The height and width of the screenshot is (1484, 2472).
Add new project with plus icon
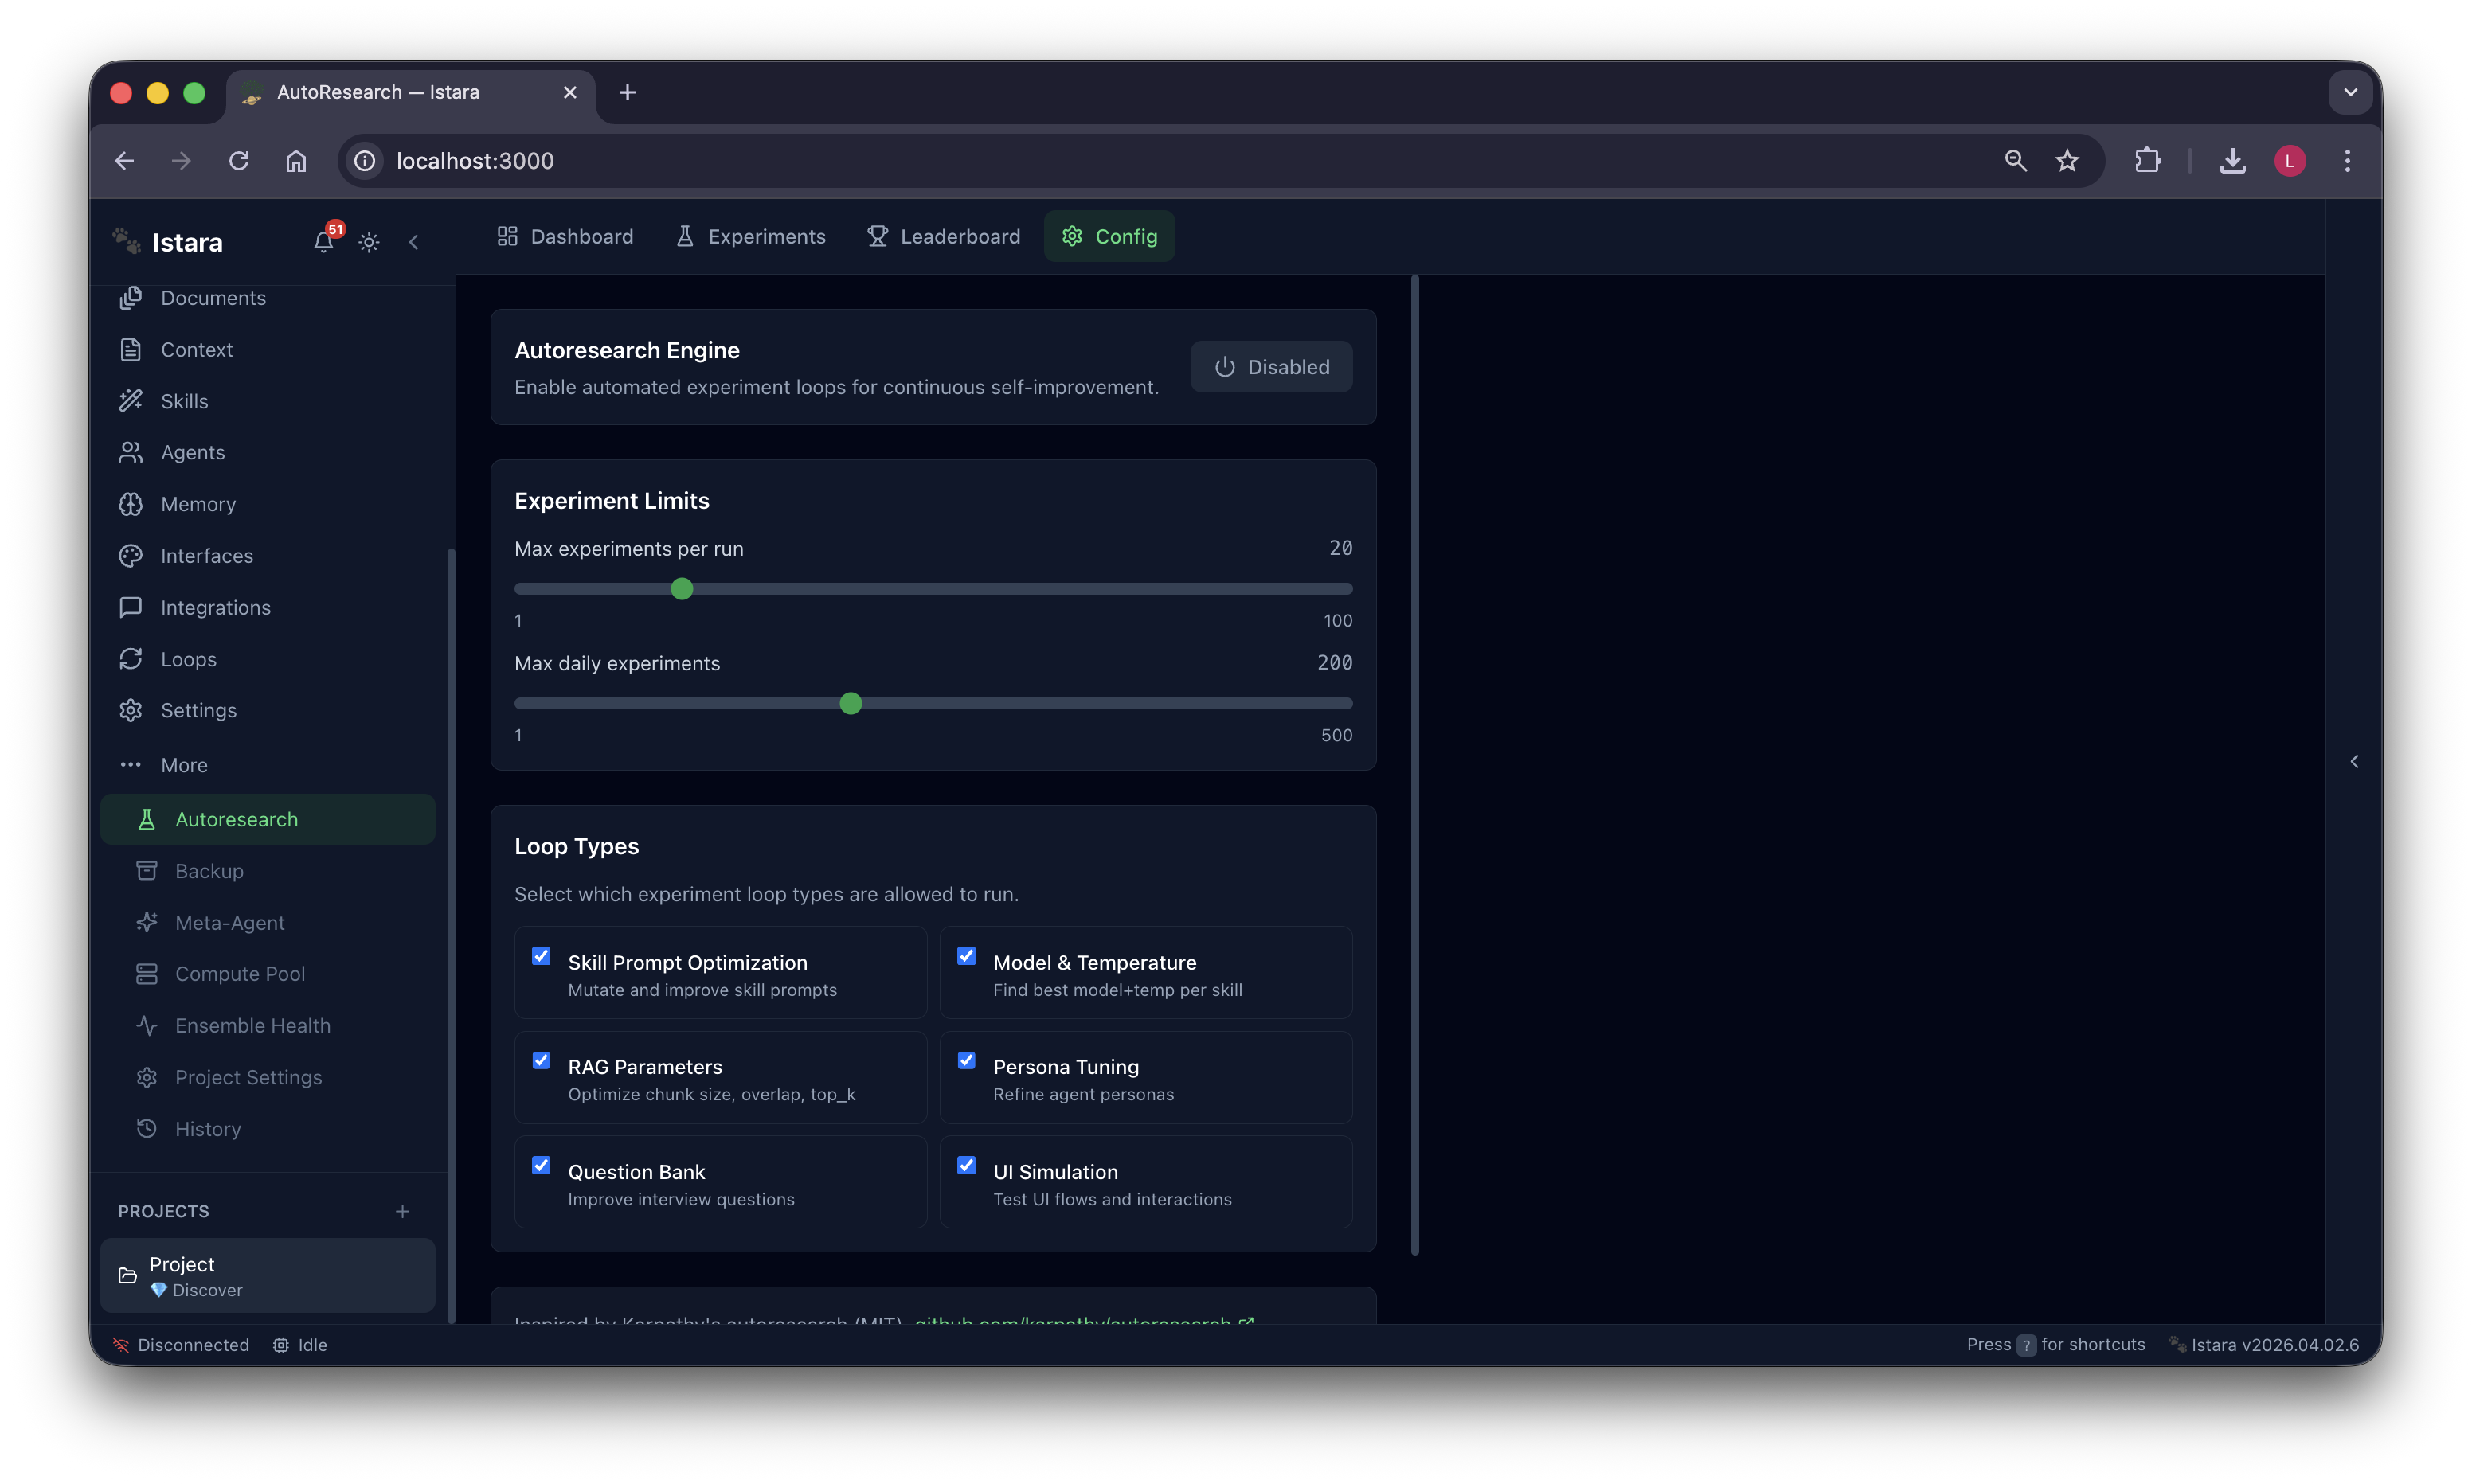[x=402, y=1211]
